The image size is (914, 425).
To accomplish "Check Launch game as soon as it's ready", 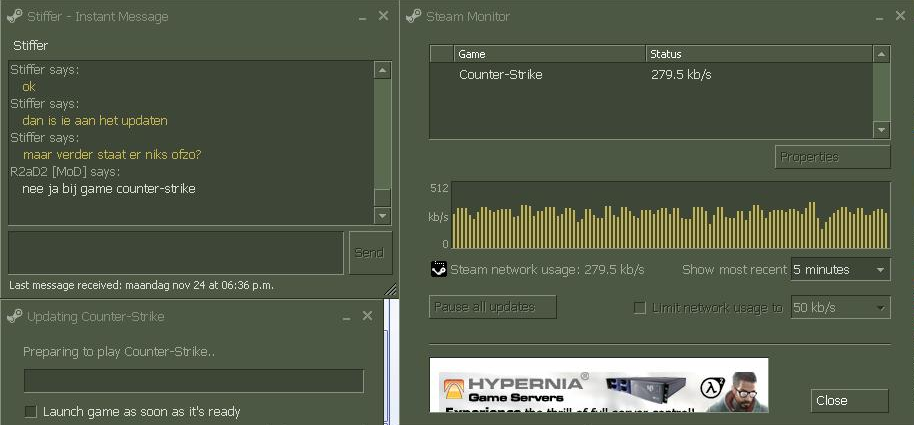I will coord(30,412).
